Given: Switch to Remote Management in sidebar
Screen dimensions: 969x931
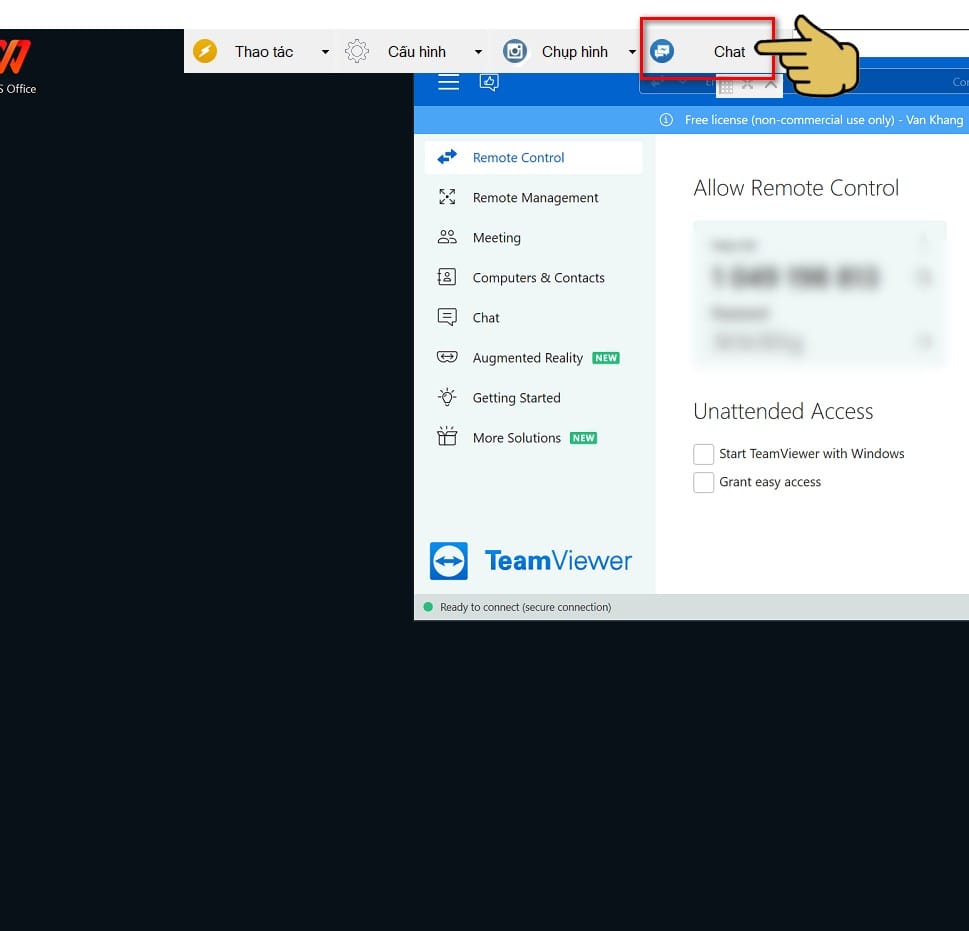Looking at the screenshot, I should click(533, 198).
